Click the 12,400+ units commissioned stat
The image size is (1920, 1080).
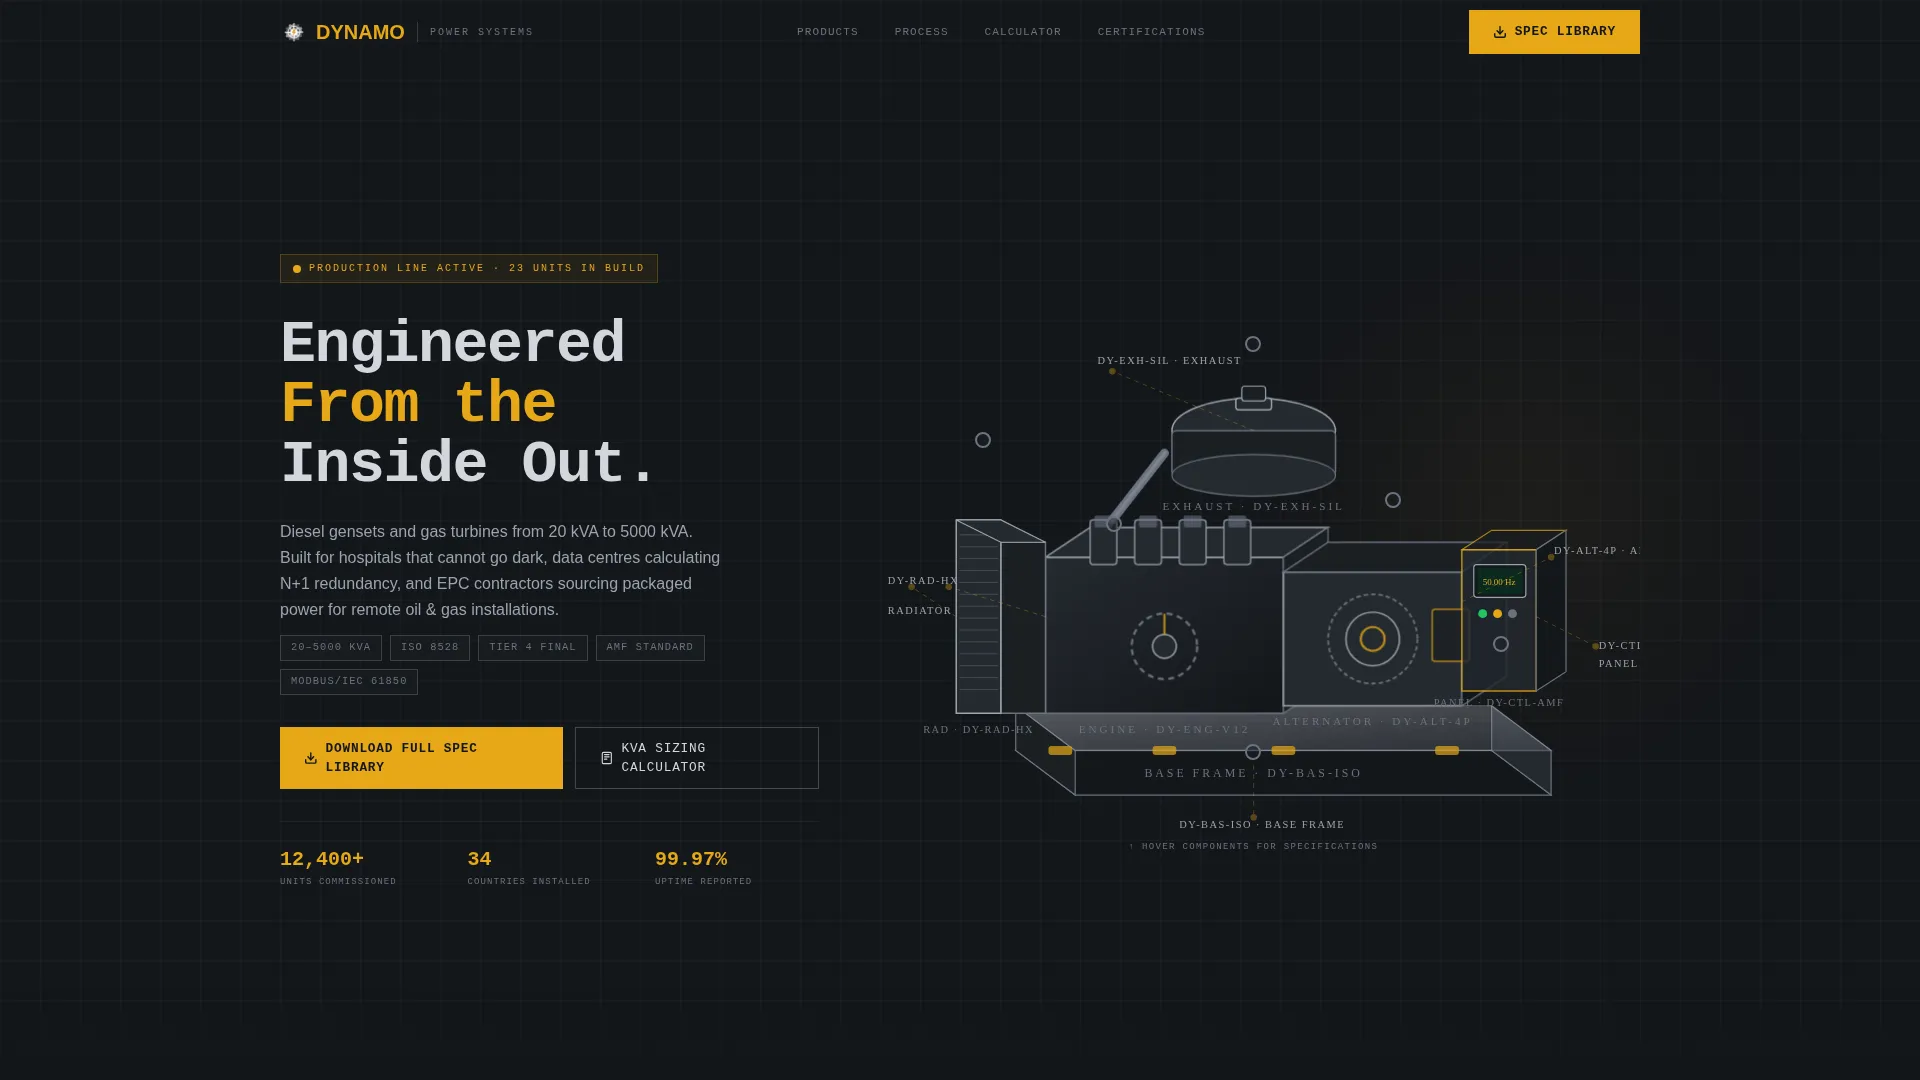[338, 867]
